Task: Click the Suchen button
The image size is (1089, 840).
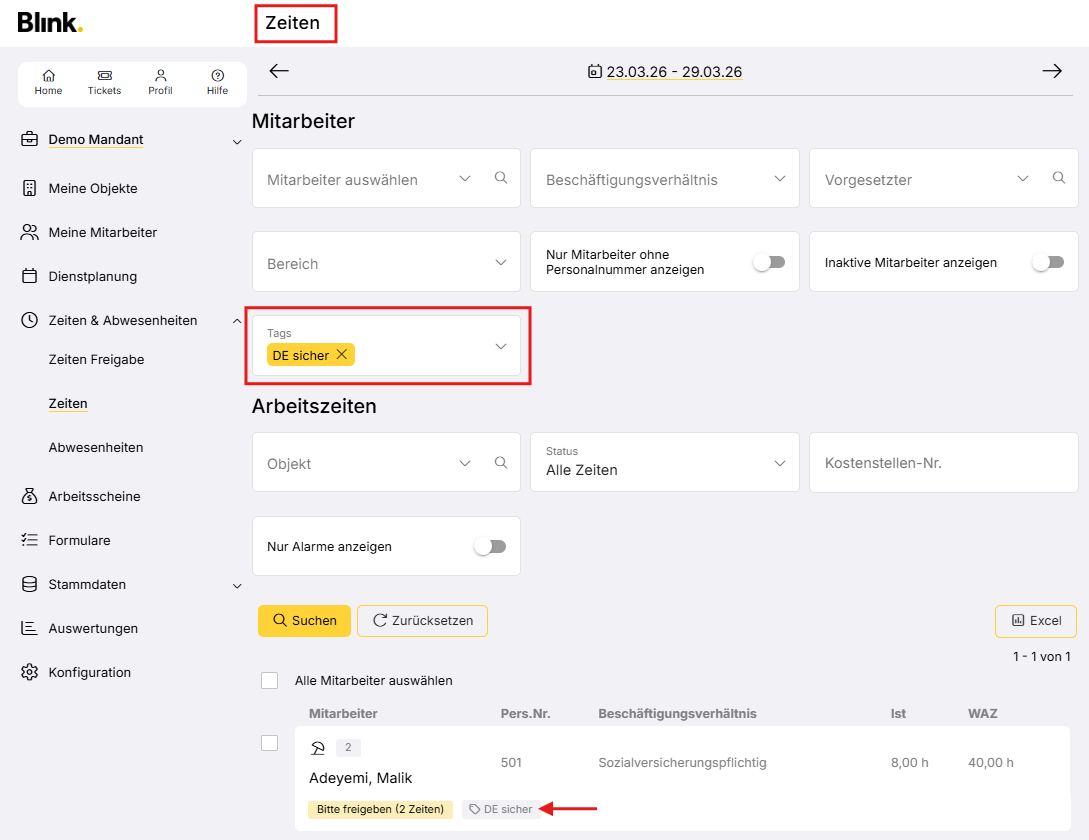Action: tap(304, 621)
